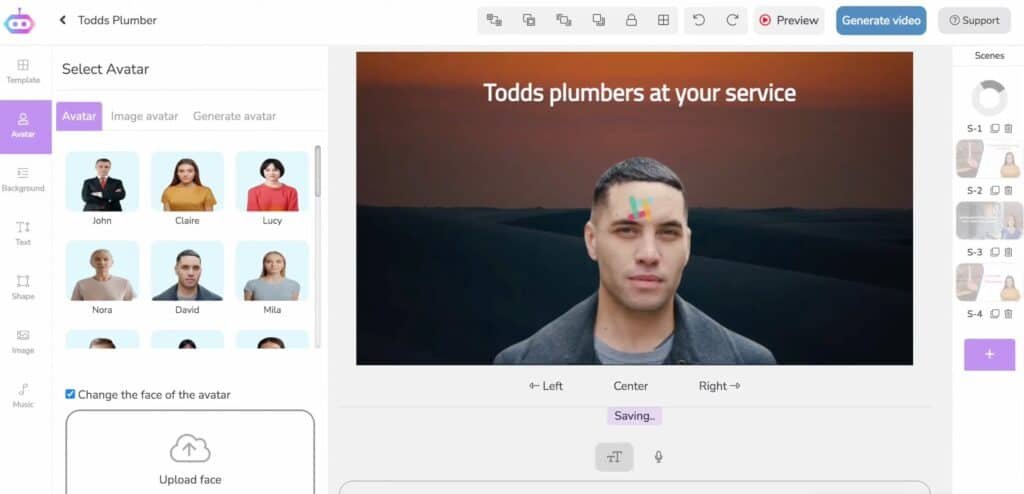1024x494 pixels.
Task: Click the undo arrow in toolbar
Action: 699,20
